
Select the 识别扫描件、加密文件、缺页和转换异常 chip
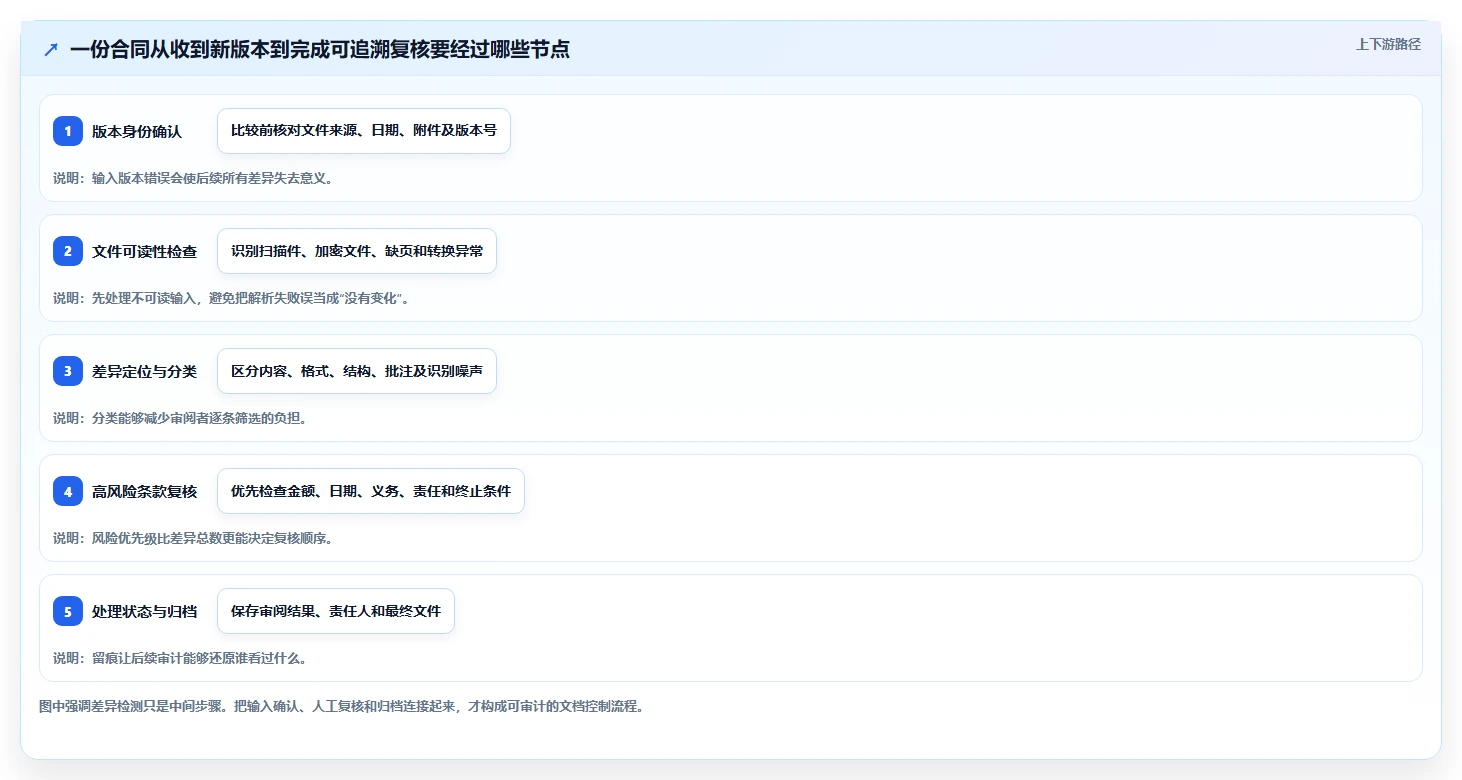click(x=357, y=251)
